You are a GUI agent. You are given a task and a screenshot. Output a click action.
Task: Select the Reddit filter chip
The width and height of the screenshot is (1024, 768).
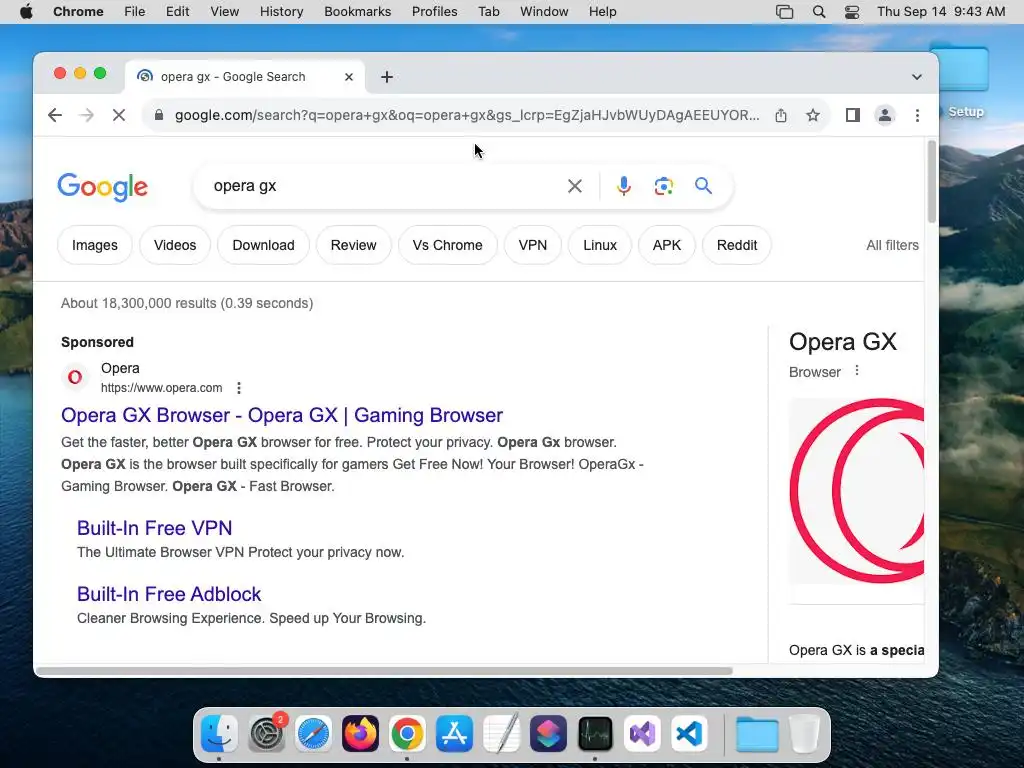[737, 246]
